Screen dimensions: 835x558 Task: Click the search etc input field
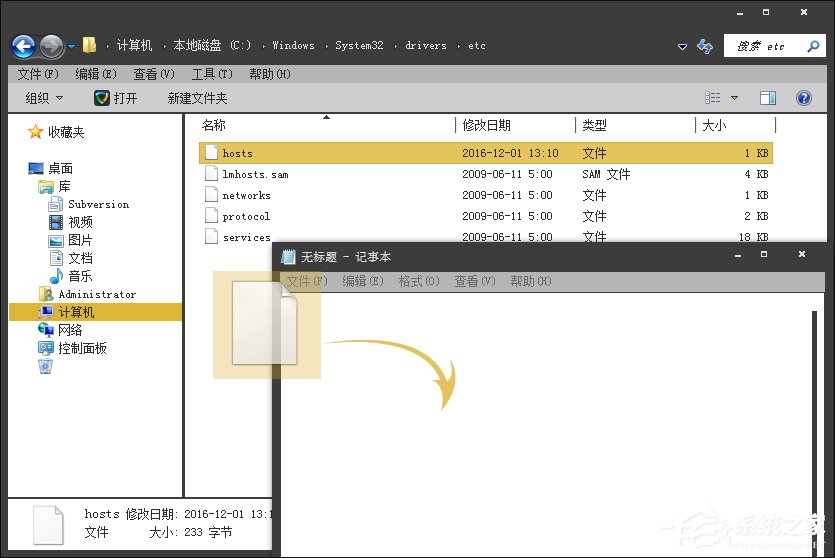click(x=765, y=46)
